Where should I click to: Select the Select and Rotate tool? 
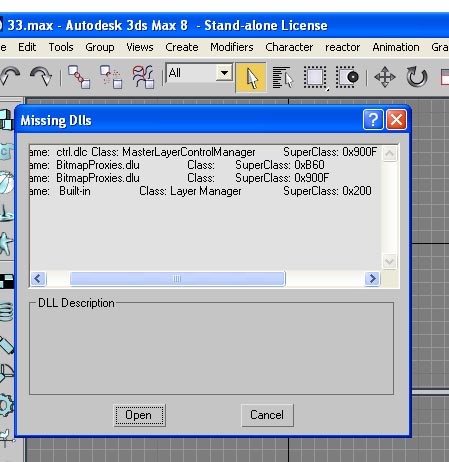coord(417,77)
